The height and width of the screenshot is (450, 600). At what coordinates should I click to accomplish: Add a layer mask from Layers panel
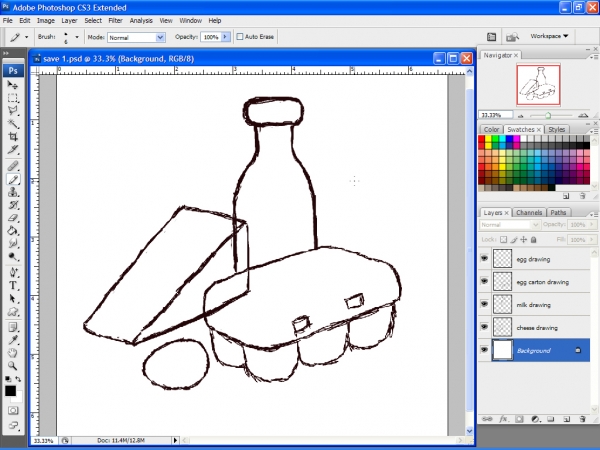(519, 419)
